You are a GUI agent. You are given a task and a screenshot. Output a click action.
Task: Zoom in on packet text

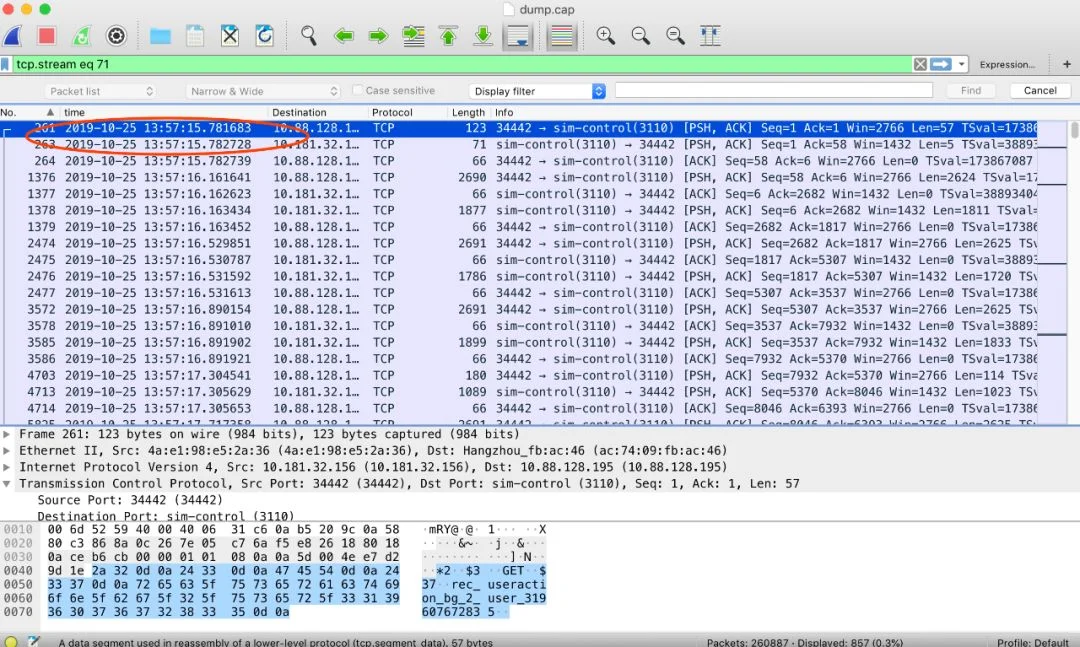pos(605,36)
